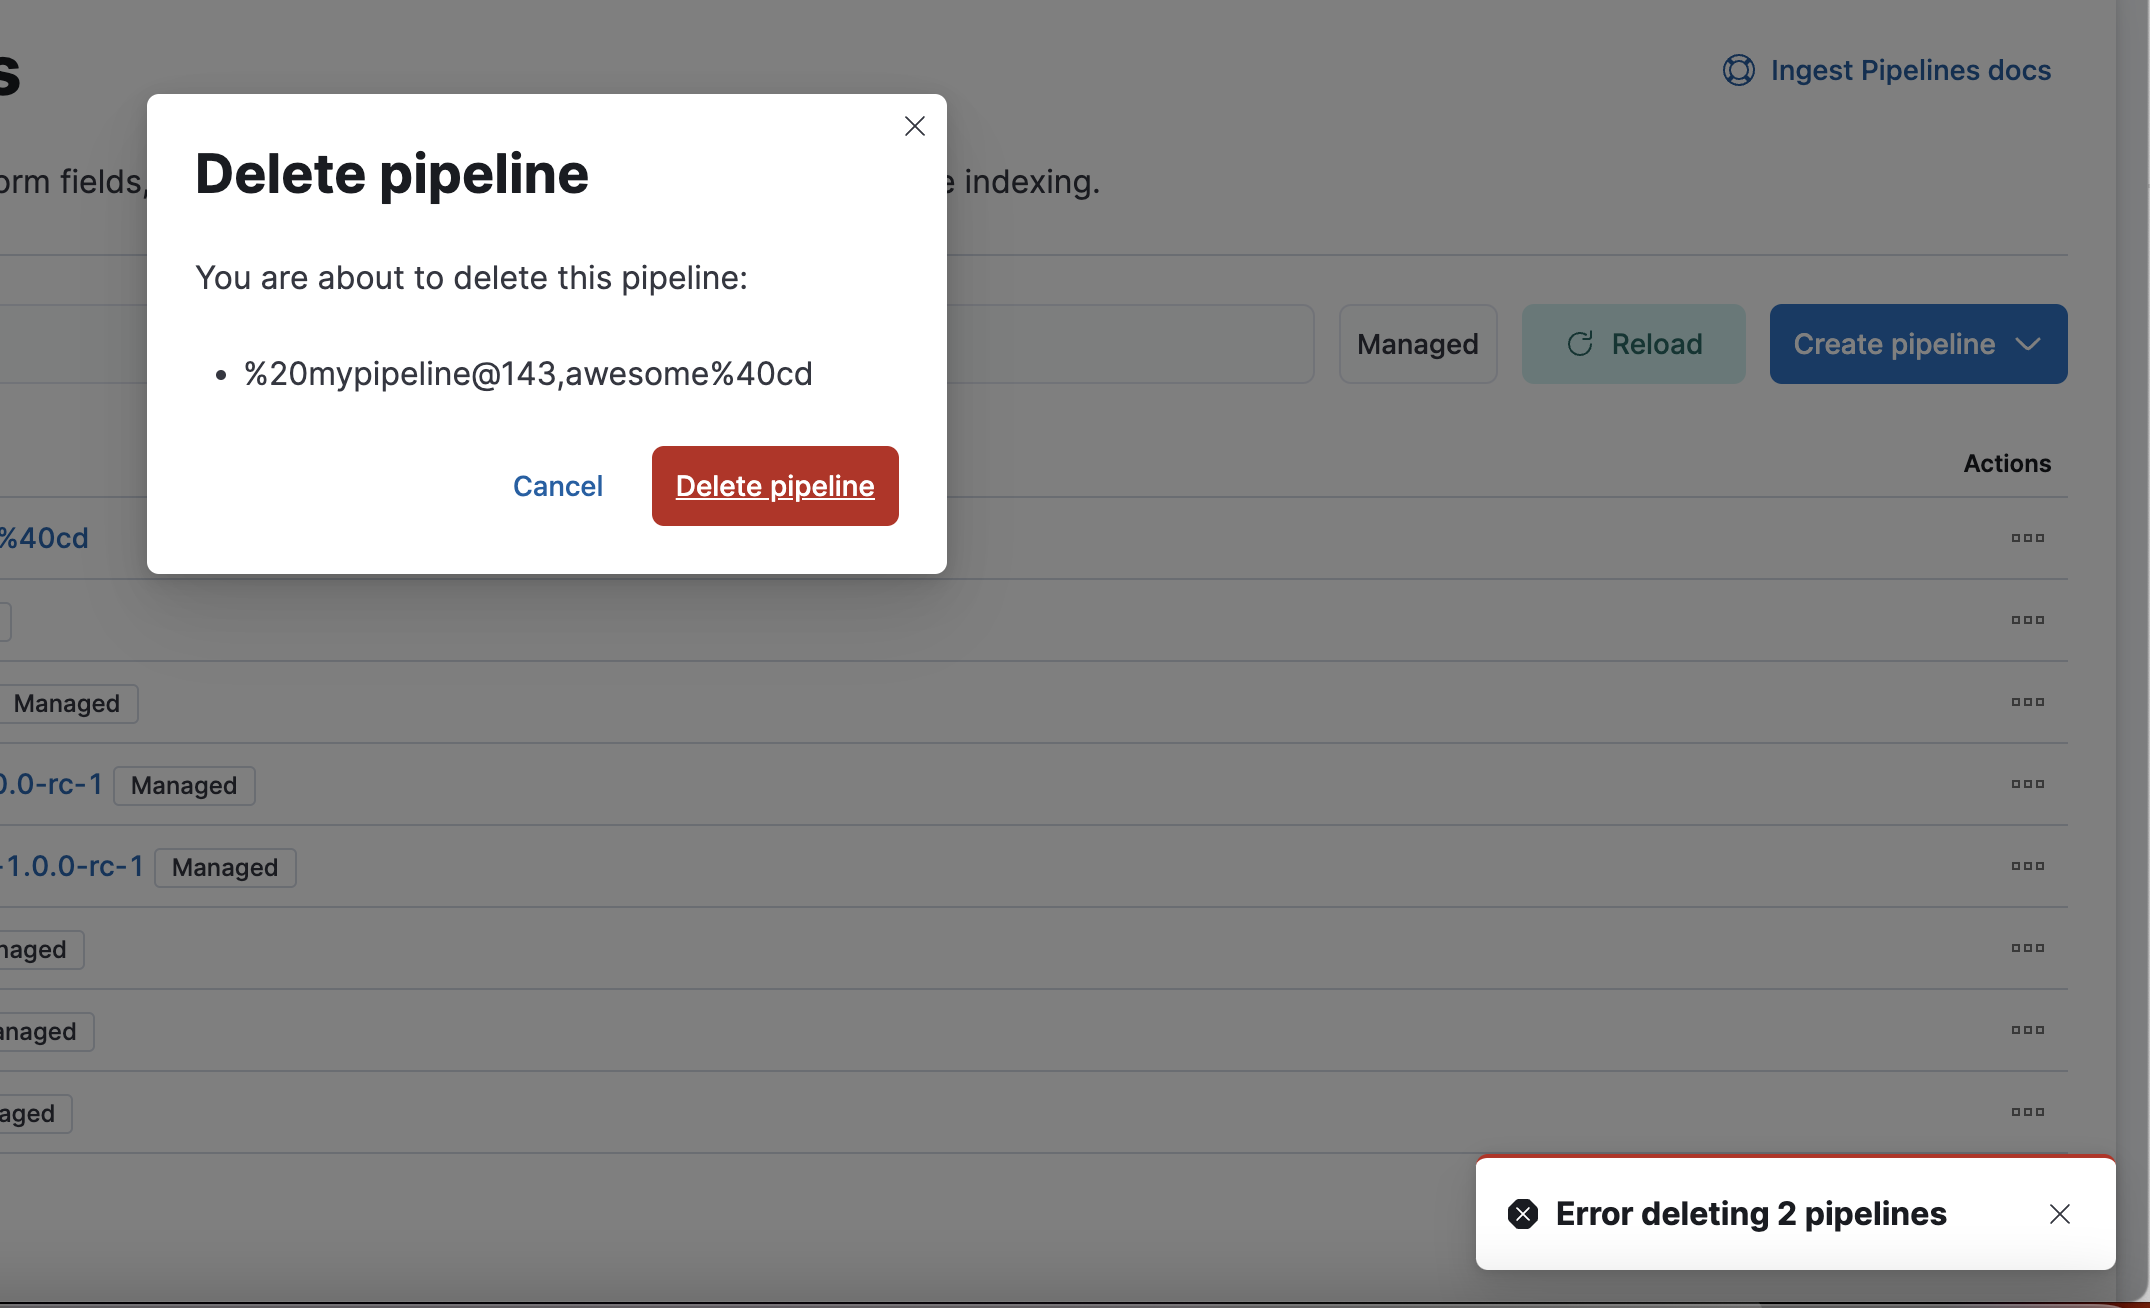Toggle the Managed filter
The height and width of the screenshot is (1308, 2150).
click(x=1417, y=343)
